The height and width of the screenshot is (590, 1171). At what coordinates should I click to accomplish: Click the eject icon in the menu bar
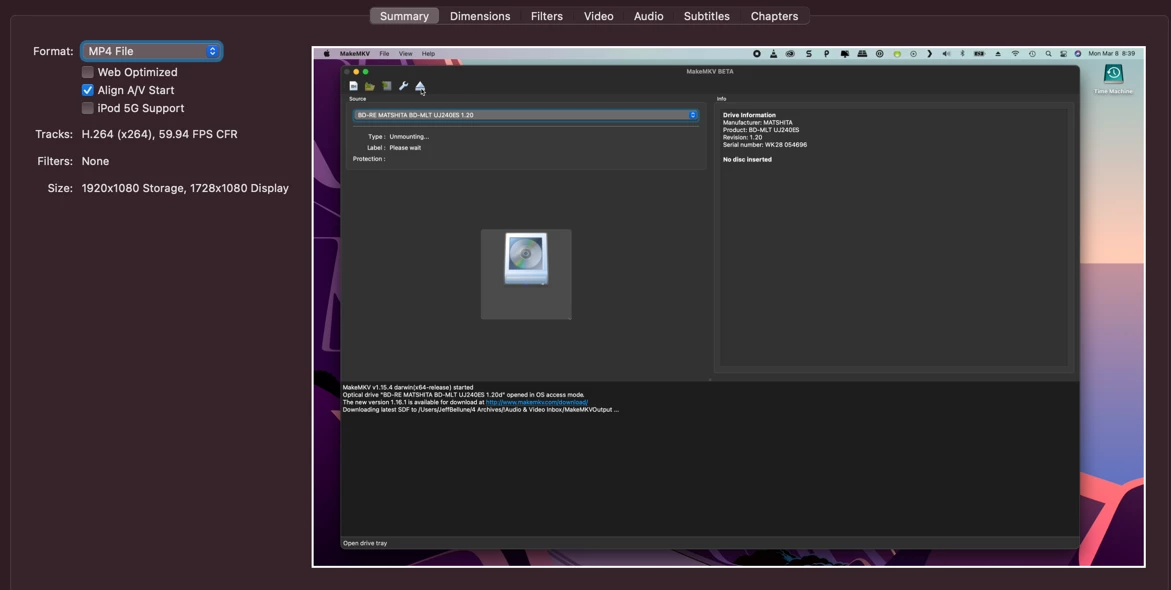click(x=998, y=54)
